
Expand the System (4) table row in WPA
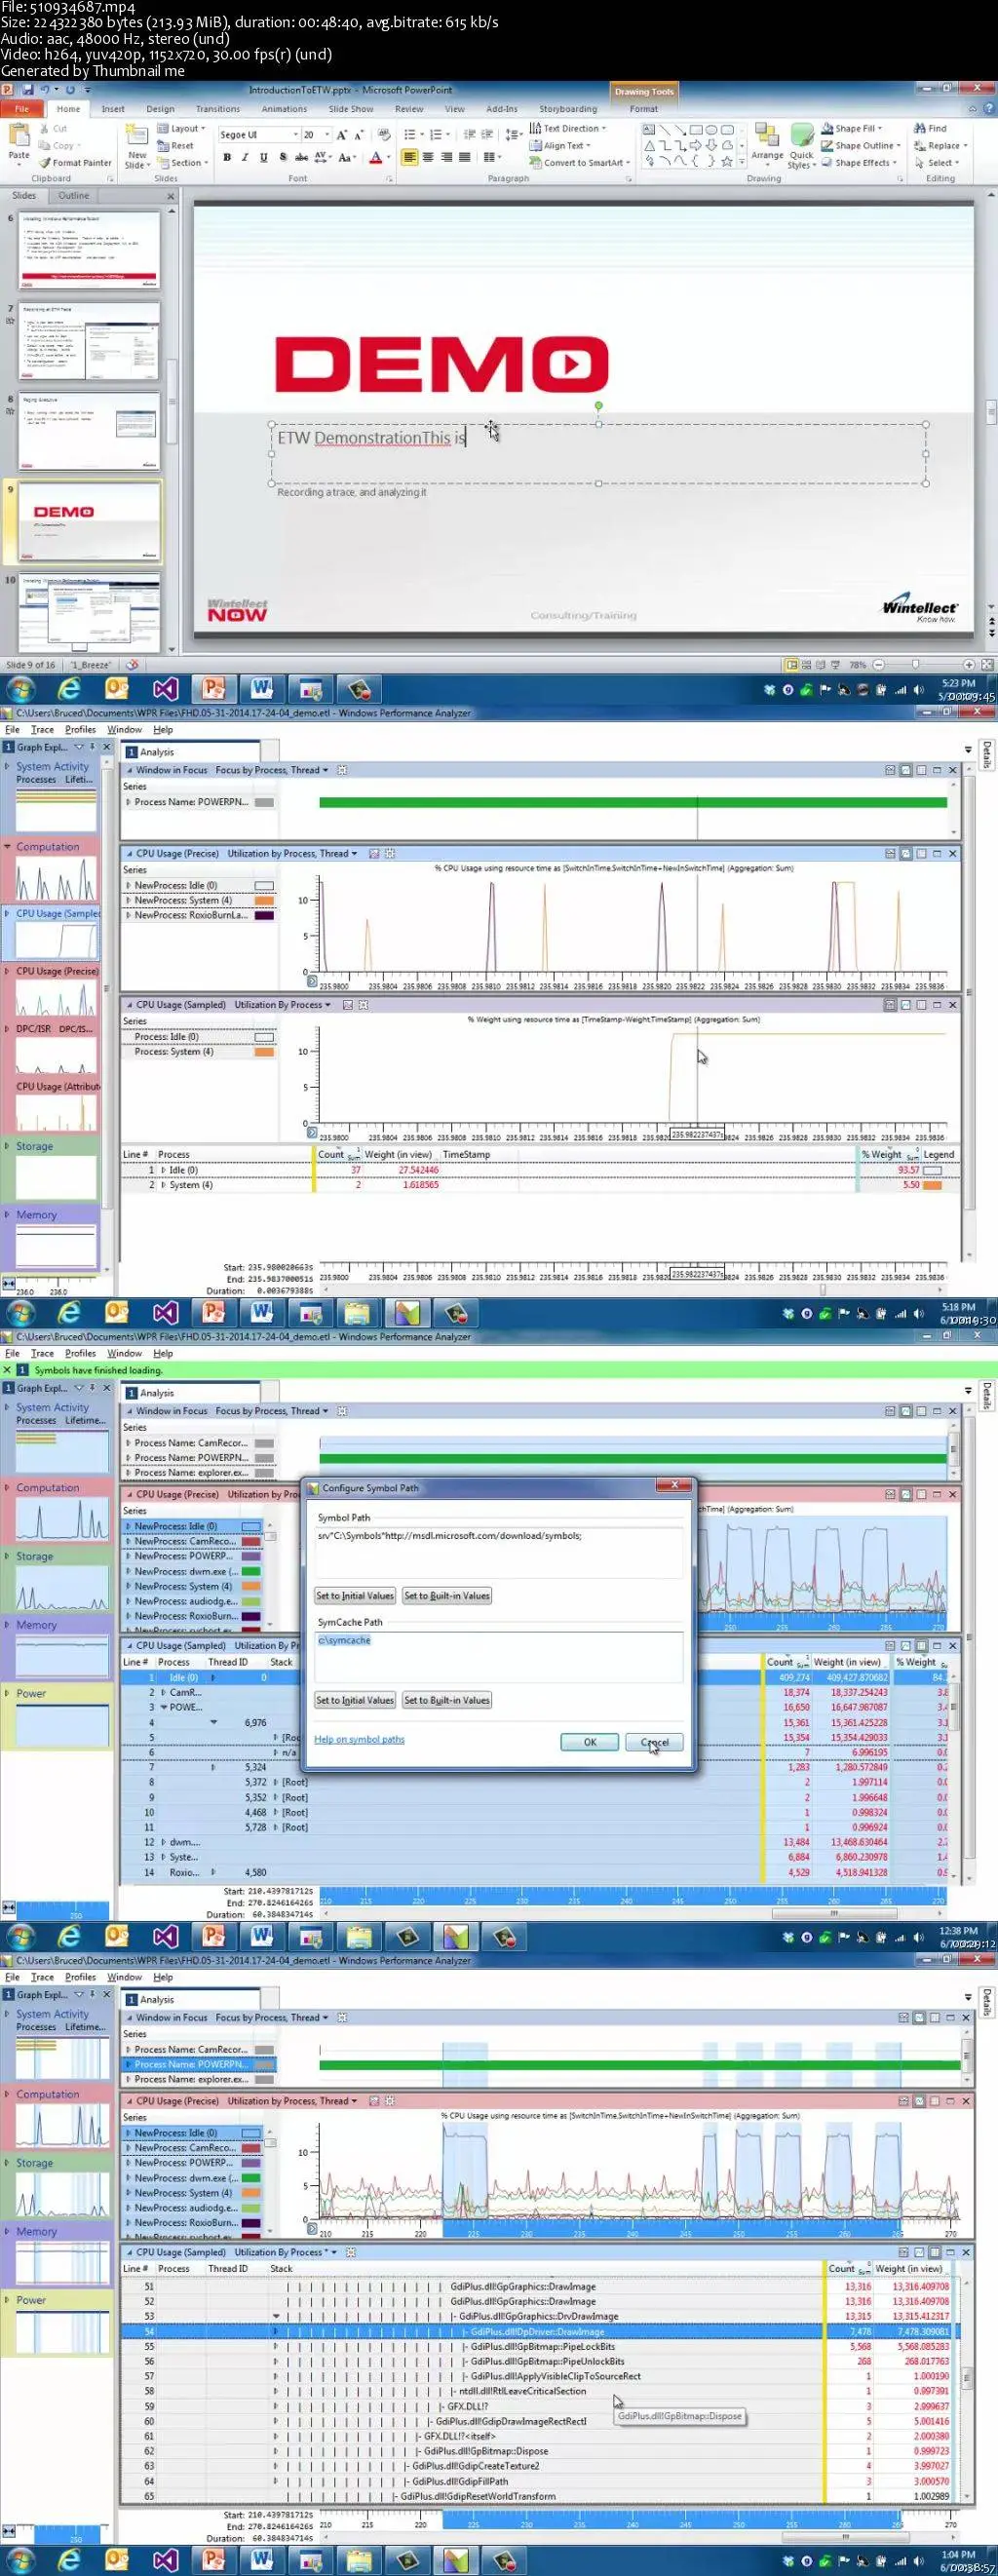pyautogui.click(x=163, y=1185)
